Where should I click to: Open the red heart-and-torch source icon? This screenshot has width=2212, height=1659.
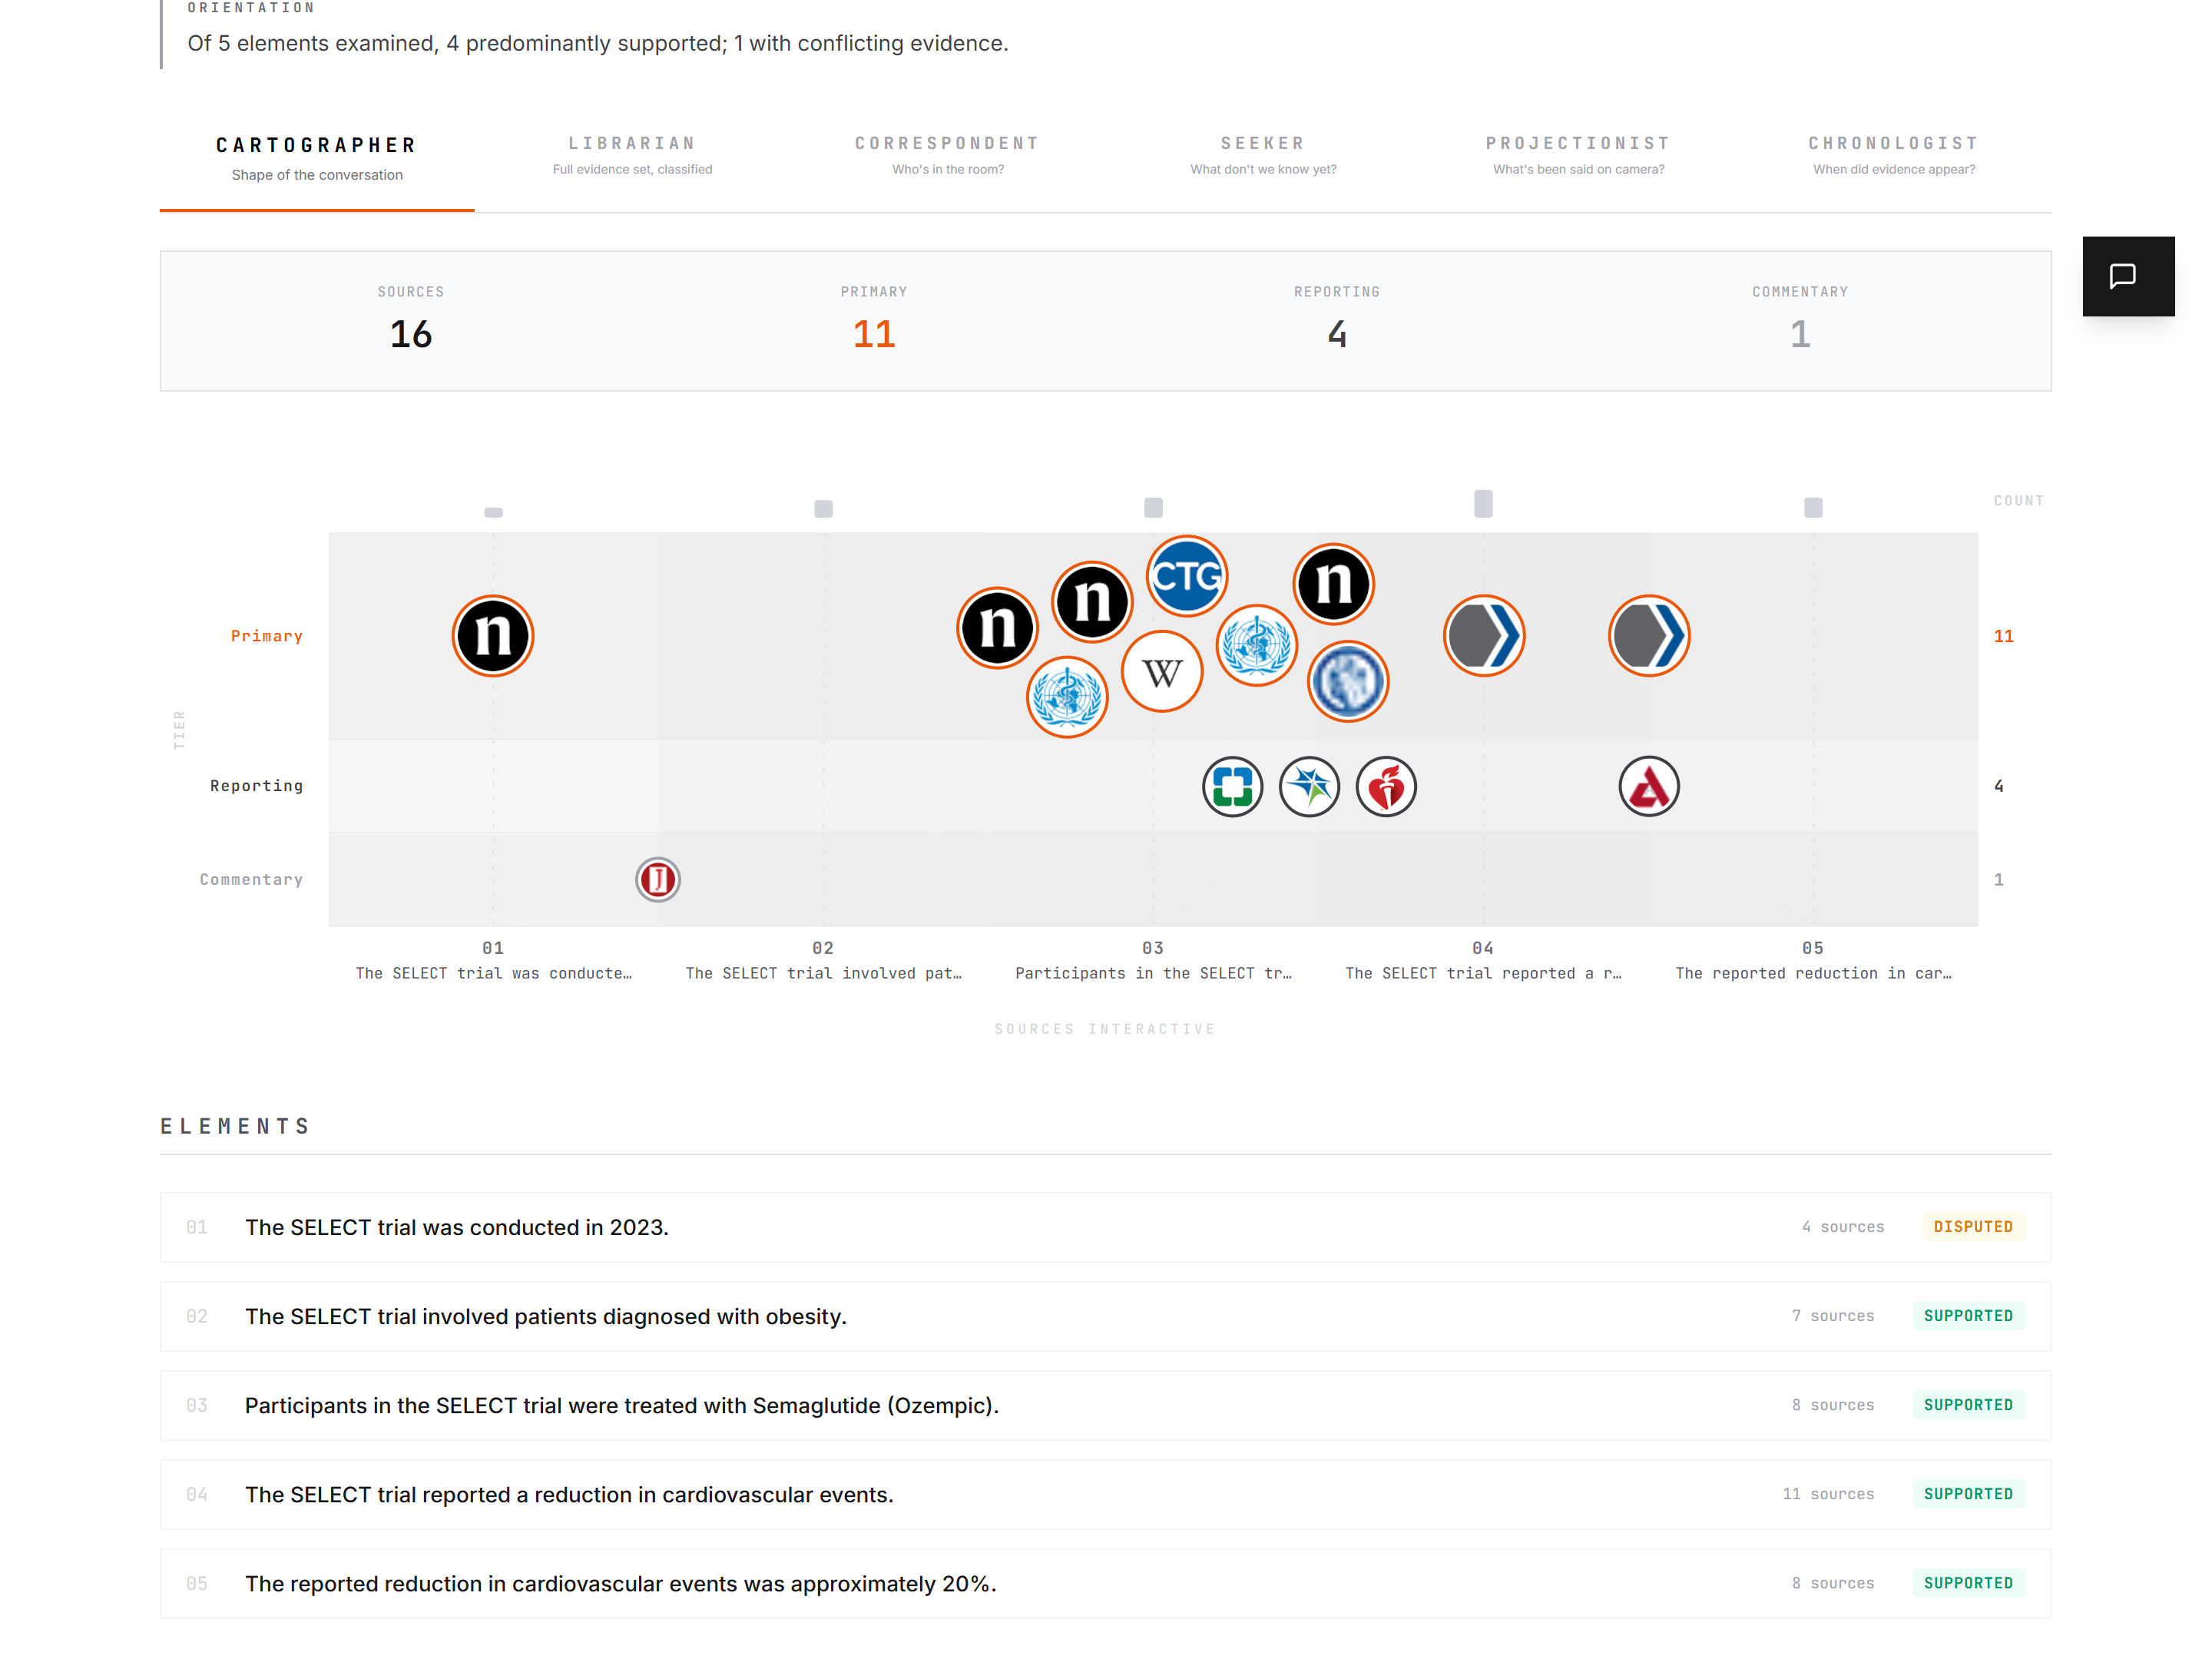click(x=1386, y=787)
